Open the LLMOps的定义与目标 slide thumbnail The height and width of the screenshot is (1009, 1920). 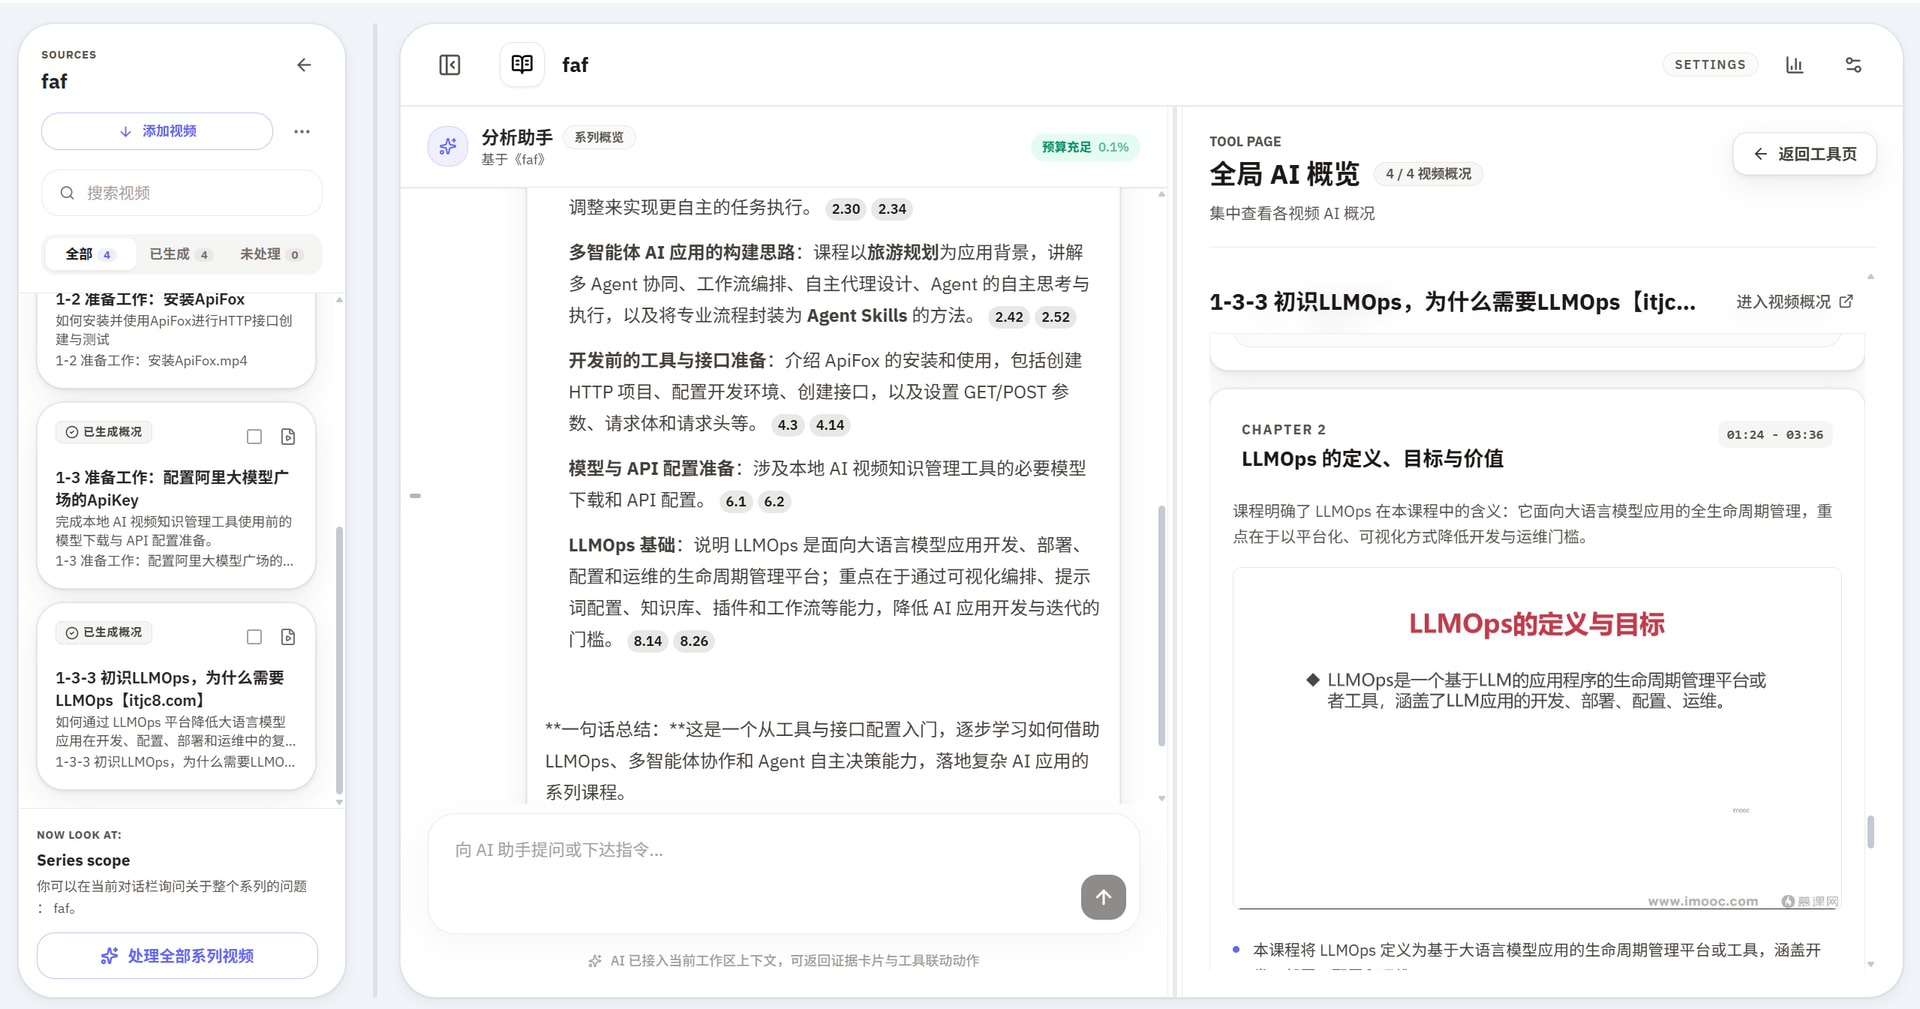click(x=1537, y=739)
